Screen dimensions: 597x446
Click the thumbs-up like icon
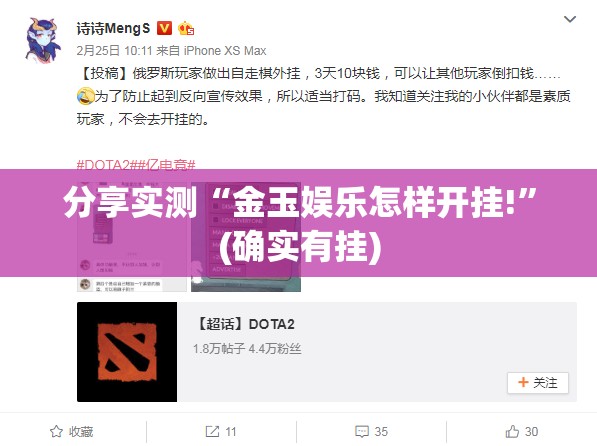point(512,432)
